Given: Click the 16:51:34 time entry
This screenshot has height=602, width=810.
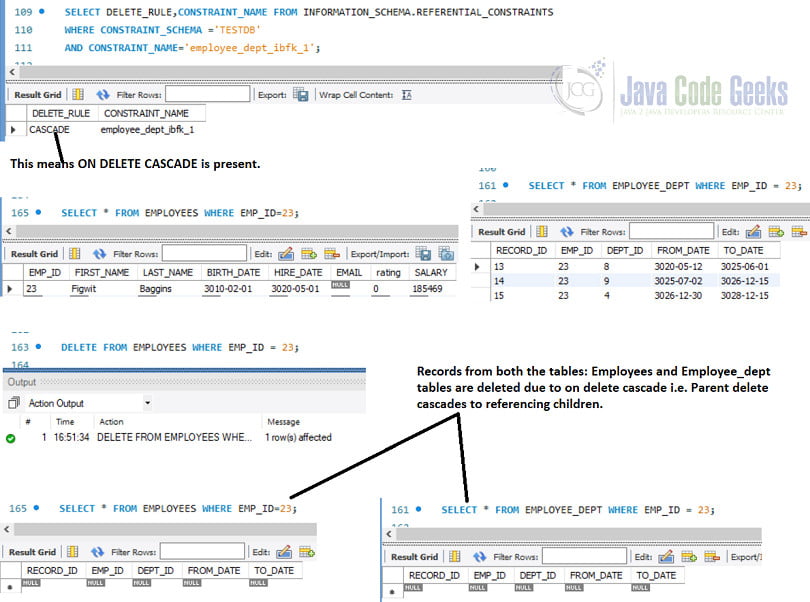Looking at the screenshot, I should [71, 437].
